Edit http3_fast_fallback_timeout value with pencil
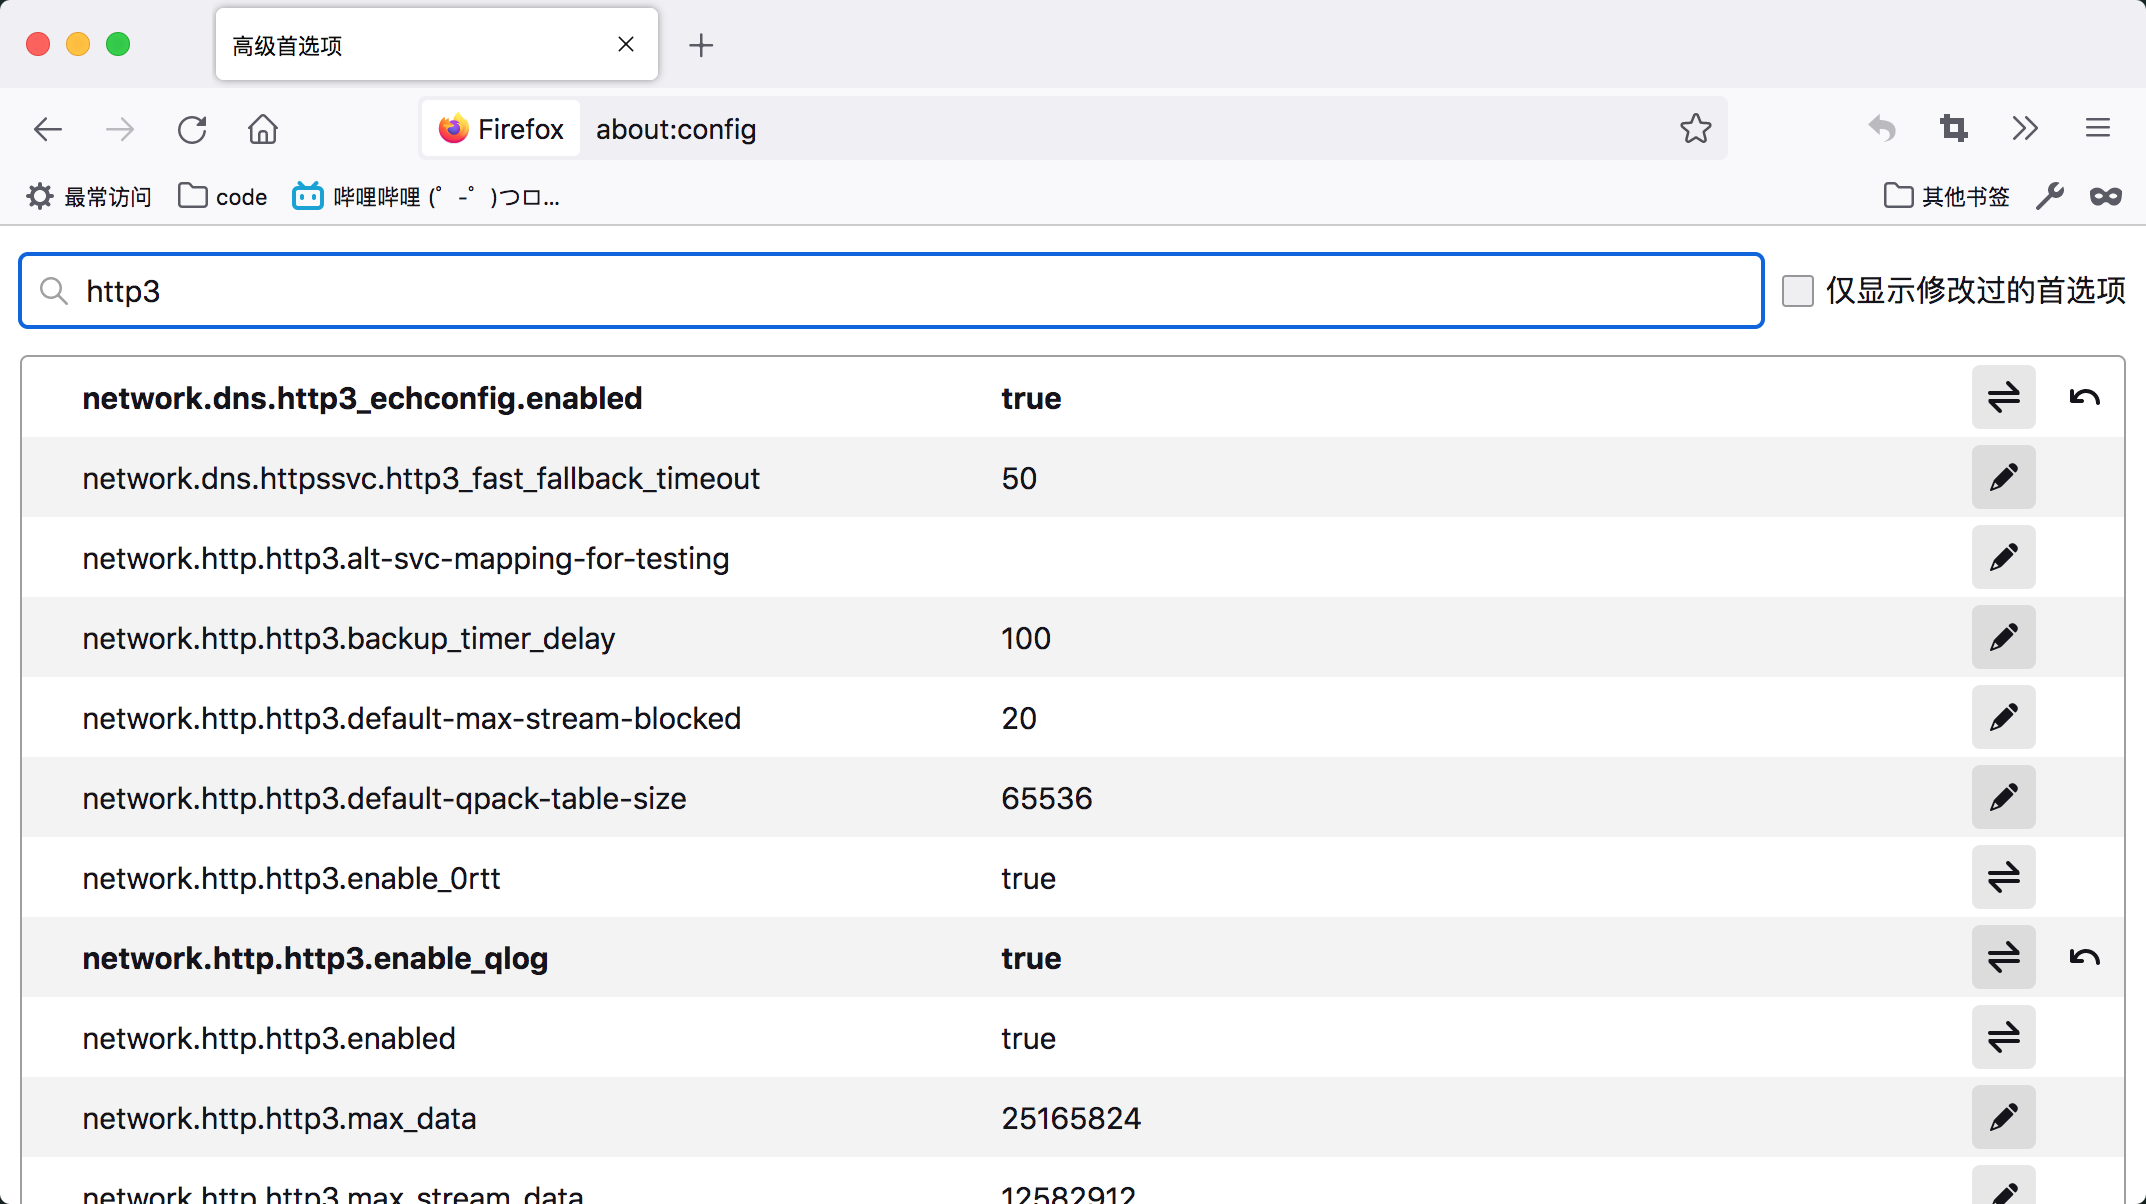 tap(2003, 478)
